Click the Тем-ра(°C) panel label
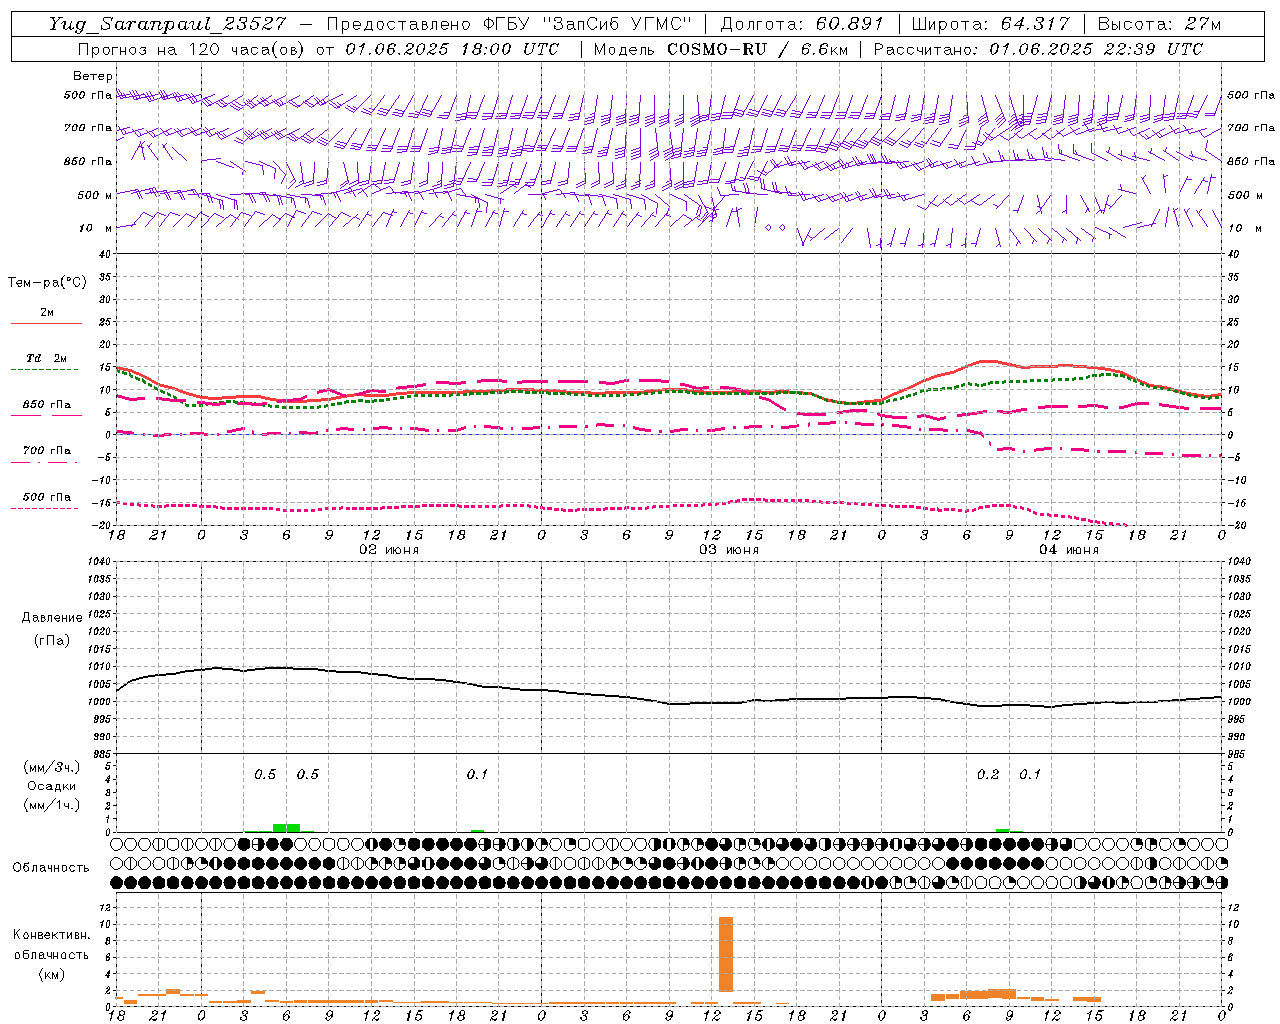This screenshot has width=1280, height=1024. click(x=47, y=283)
